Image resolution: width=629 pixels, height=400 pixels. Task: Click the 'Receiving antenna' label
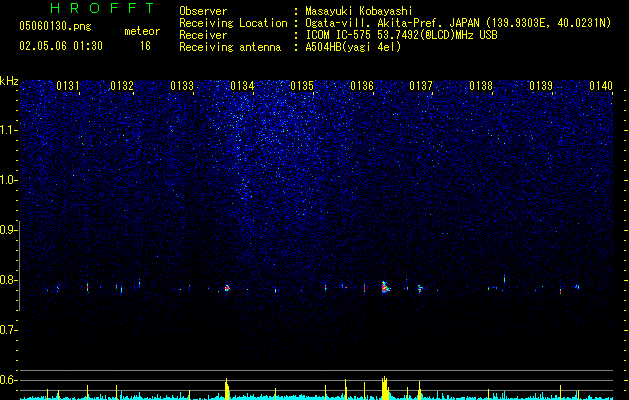(x=230, y=47)
